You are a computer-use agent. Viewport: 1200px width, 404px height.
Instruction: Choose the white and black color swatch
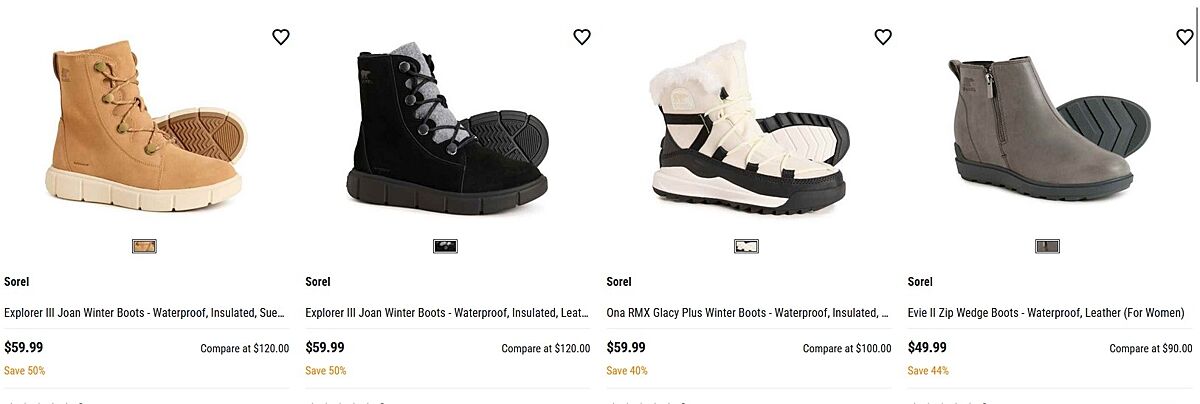(746, 246)
